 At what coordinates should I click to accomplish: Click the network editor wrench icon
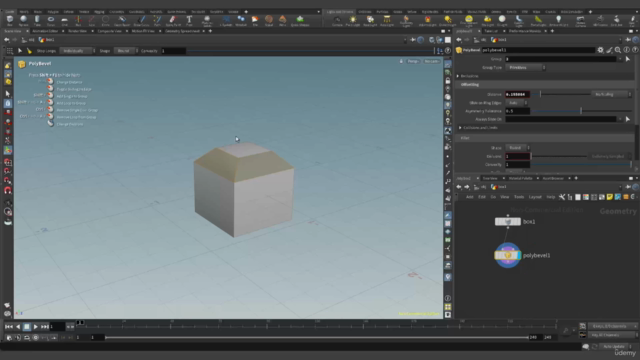(x=562, y=197)
